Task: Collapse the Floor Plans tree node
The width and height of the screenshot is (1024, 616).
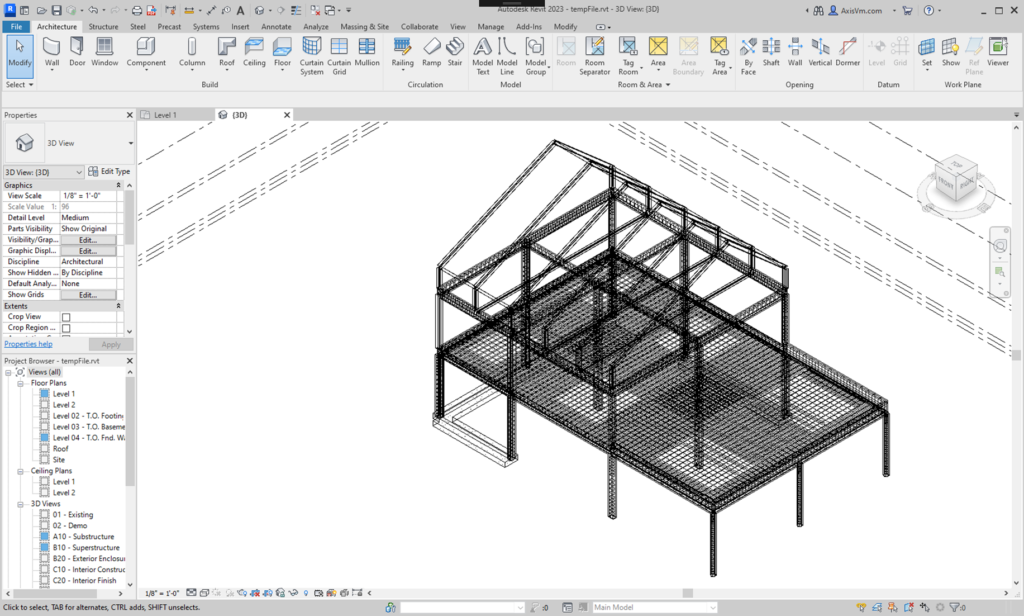Action: point(22,383)
